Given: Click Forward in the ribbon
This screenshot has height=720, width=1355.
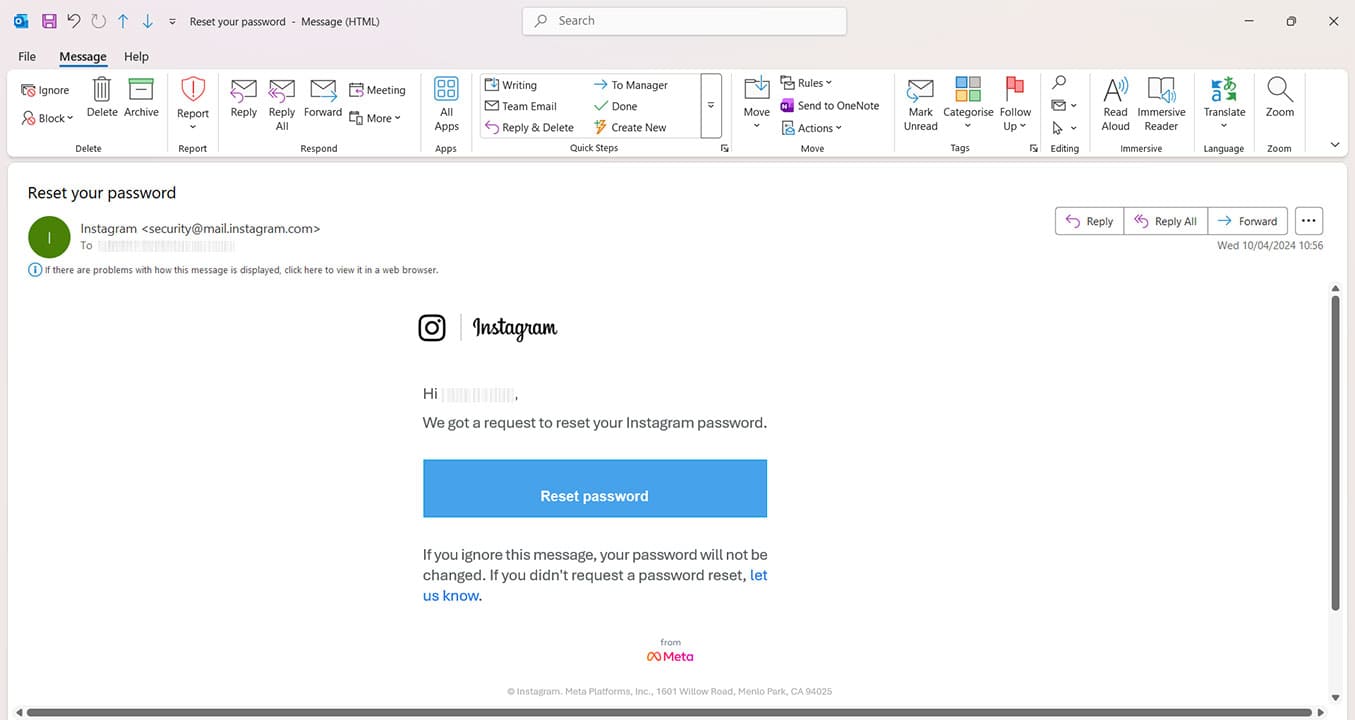Looking at the screenshot, I should (323, 98).
